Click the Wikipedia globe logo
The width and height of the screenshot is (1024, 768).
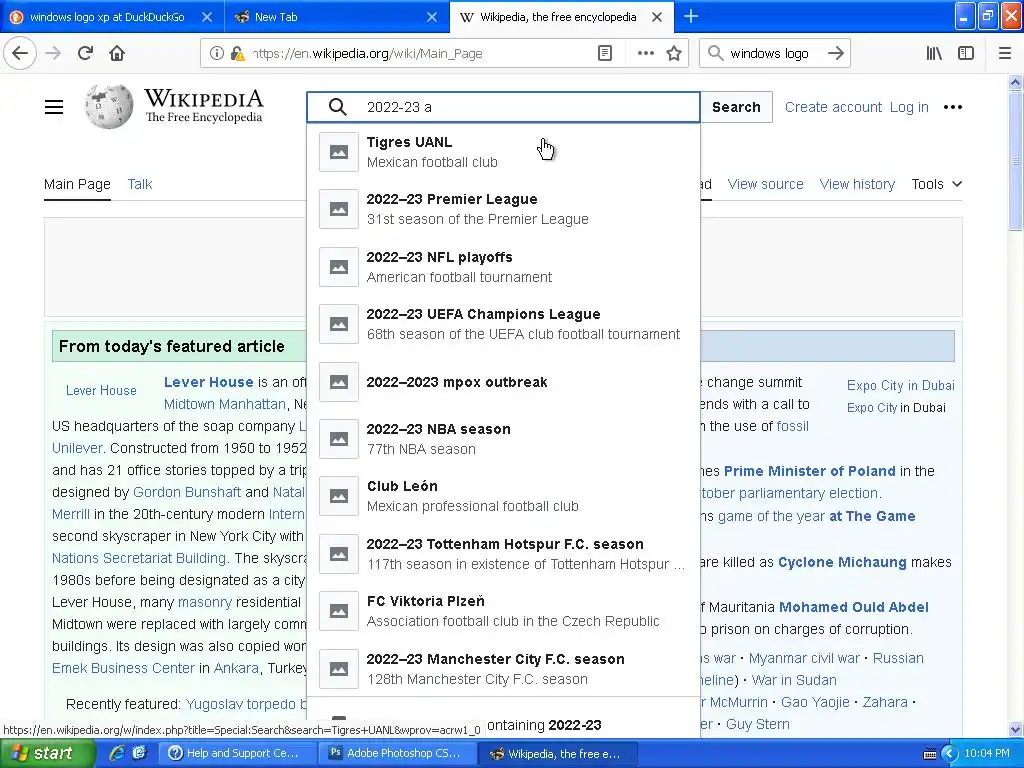coord(109,106)
